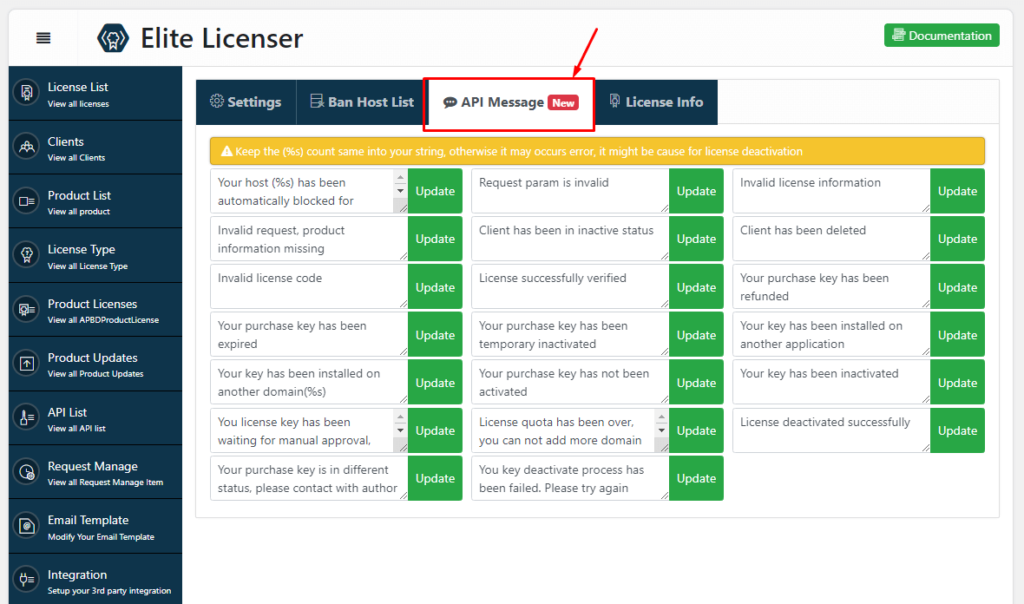Click the 'View all Request Manage Item' subtitle
This screenshot has width=1024, height=604.
[105, 483]
